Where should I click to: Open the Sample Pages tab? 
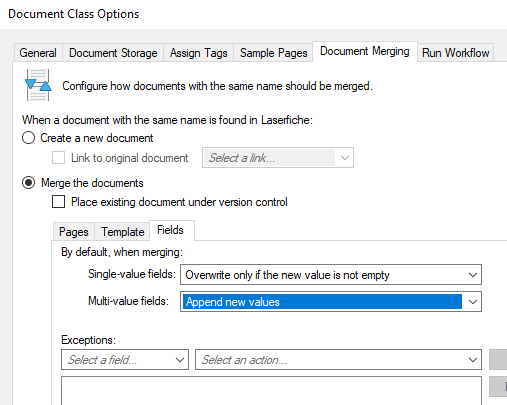click(x=273, y=53)
